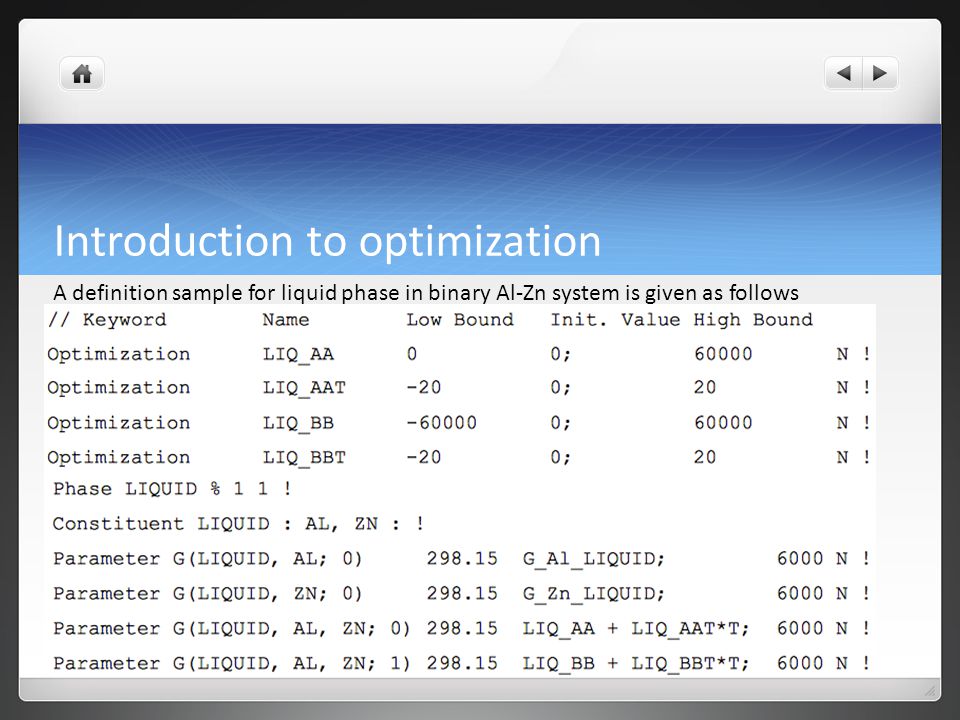Click the home icon button
Image resolution: width=960 pixels, height=720 pixels.
pyautogui.click(x=81, y=74)
